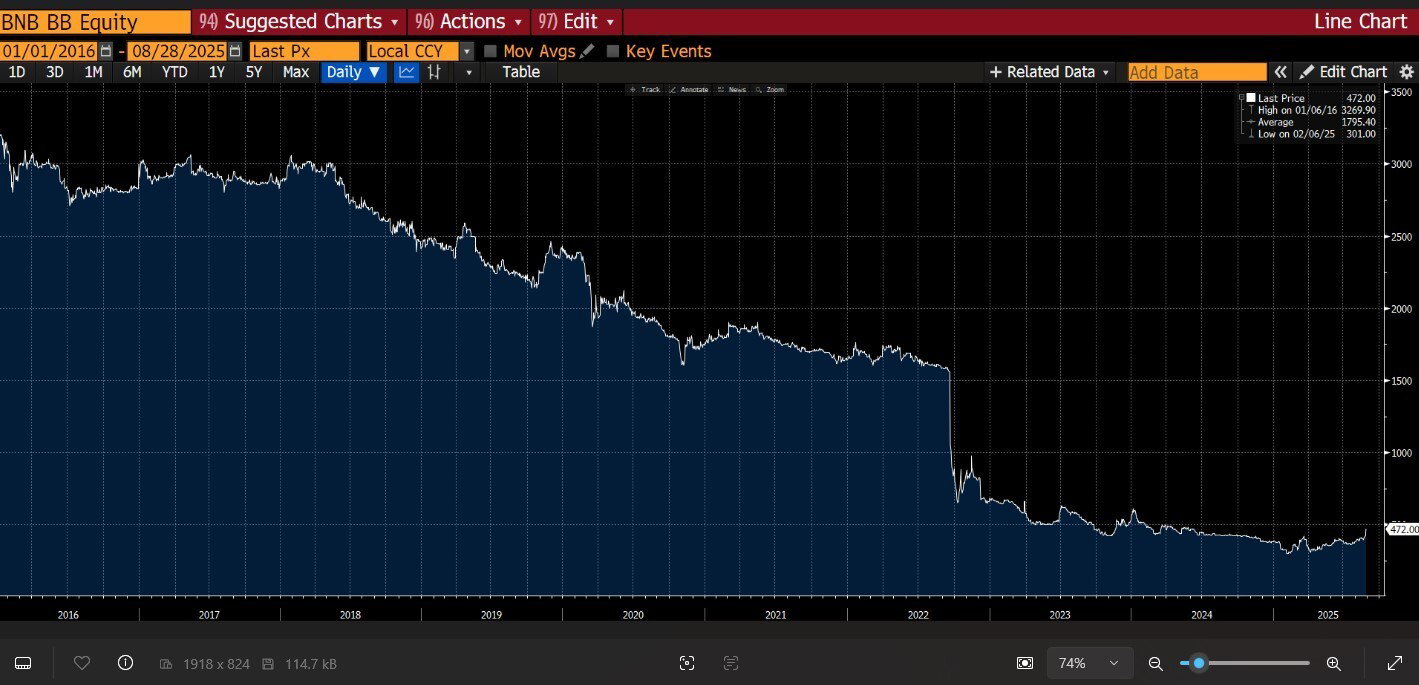Viewport: 1419px width, 685px height.
Task: Enable the Key Events checkbox
Action: pos(613,51)
